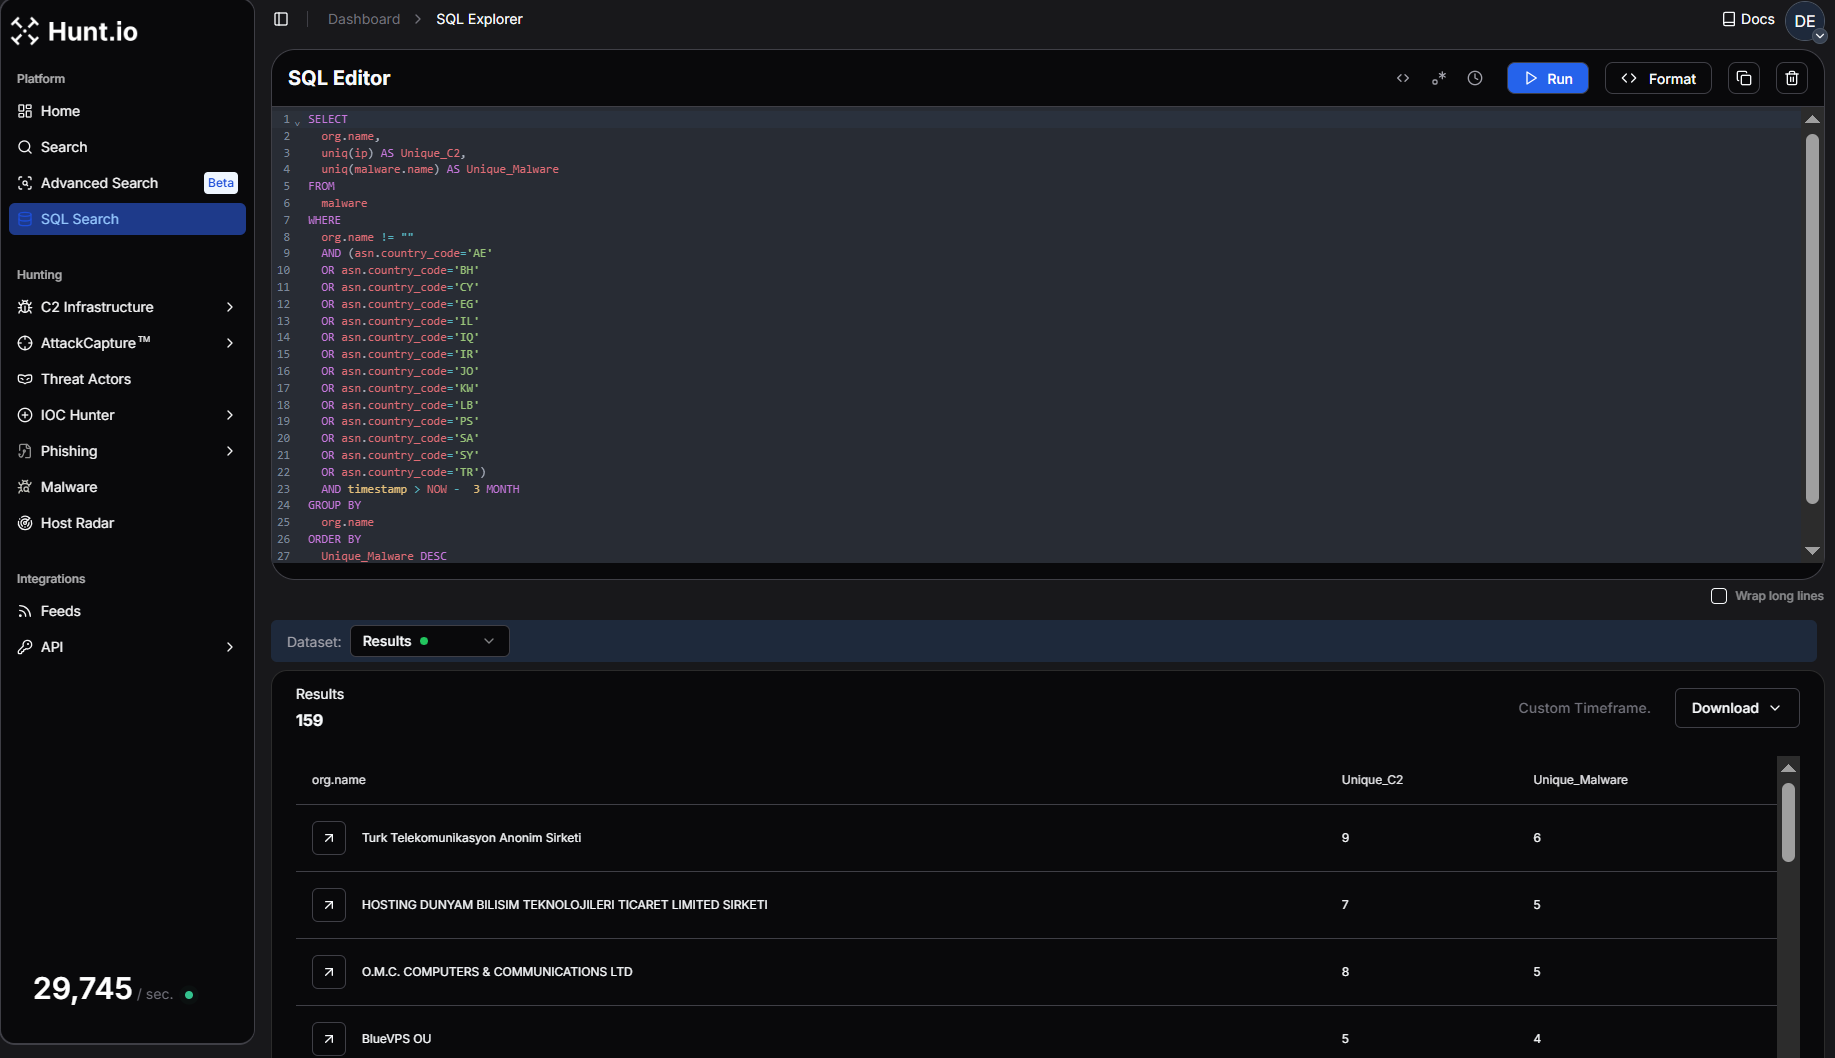
Task: Click the Phishing icon
Action: 25,451
